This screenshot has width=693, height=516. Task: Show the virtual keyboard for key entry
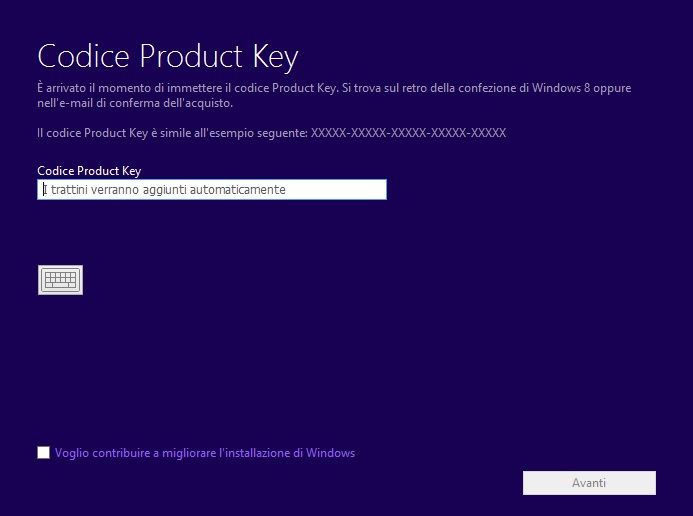tap(60, 280)
